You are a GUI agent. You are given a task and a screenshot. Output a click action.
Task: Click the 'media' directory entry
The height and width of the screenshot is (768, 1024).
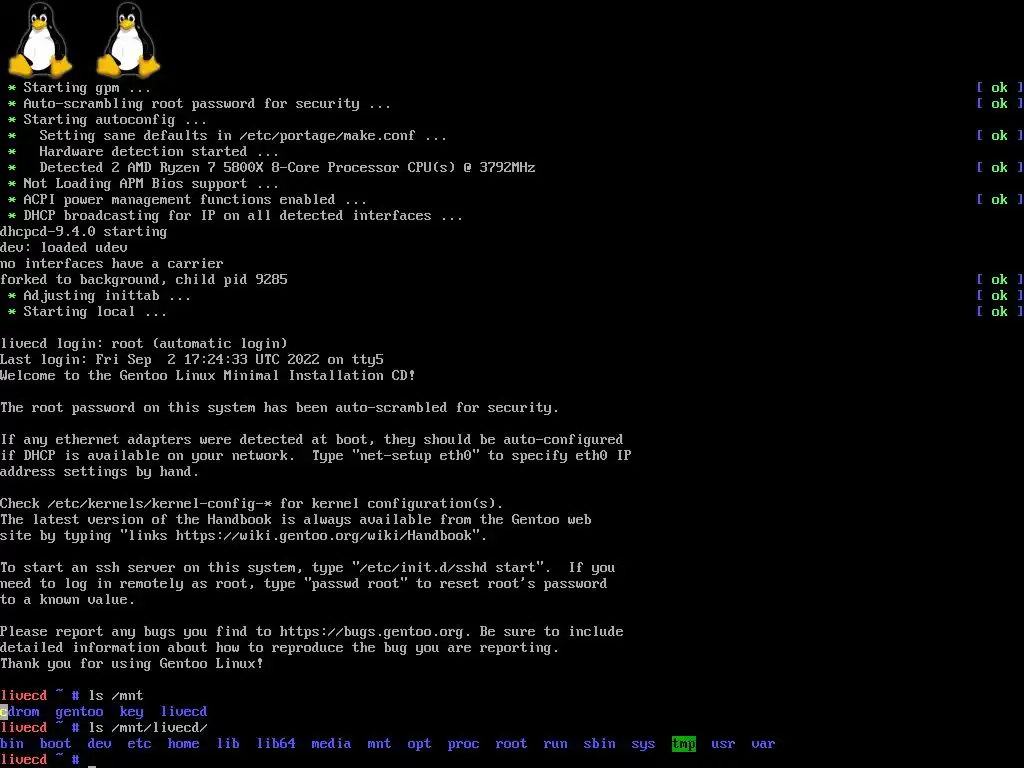[x=331, y=743]
